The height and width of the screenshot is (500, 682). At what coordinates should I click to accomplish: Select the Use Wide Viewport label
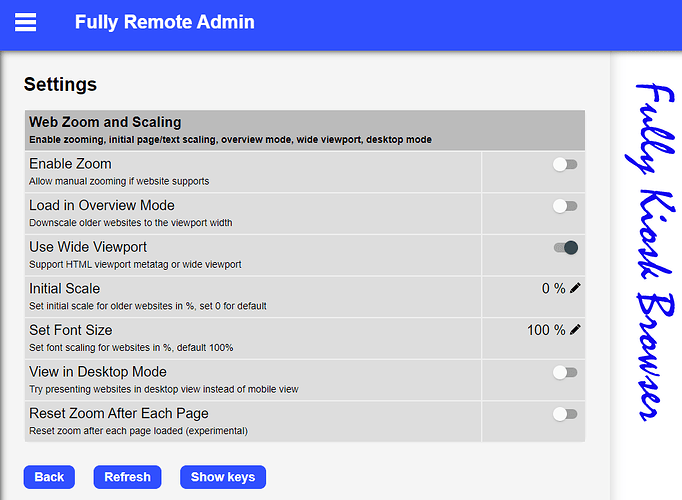coord(88,247)
